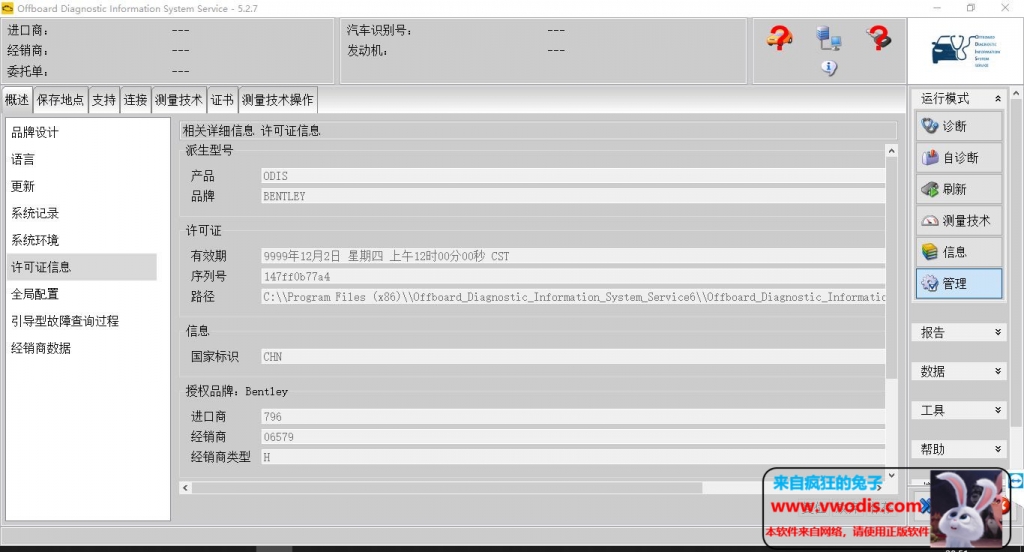Click the 汽车识别号 label in the header

pos(379,30)
